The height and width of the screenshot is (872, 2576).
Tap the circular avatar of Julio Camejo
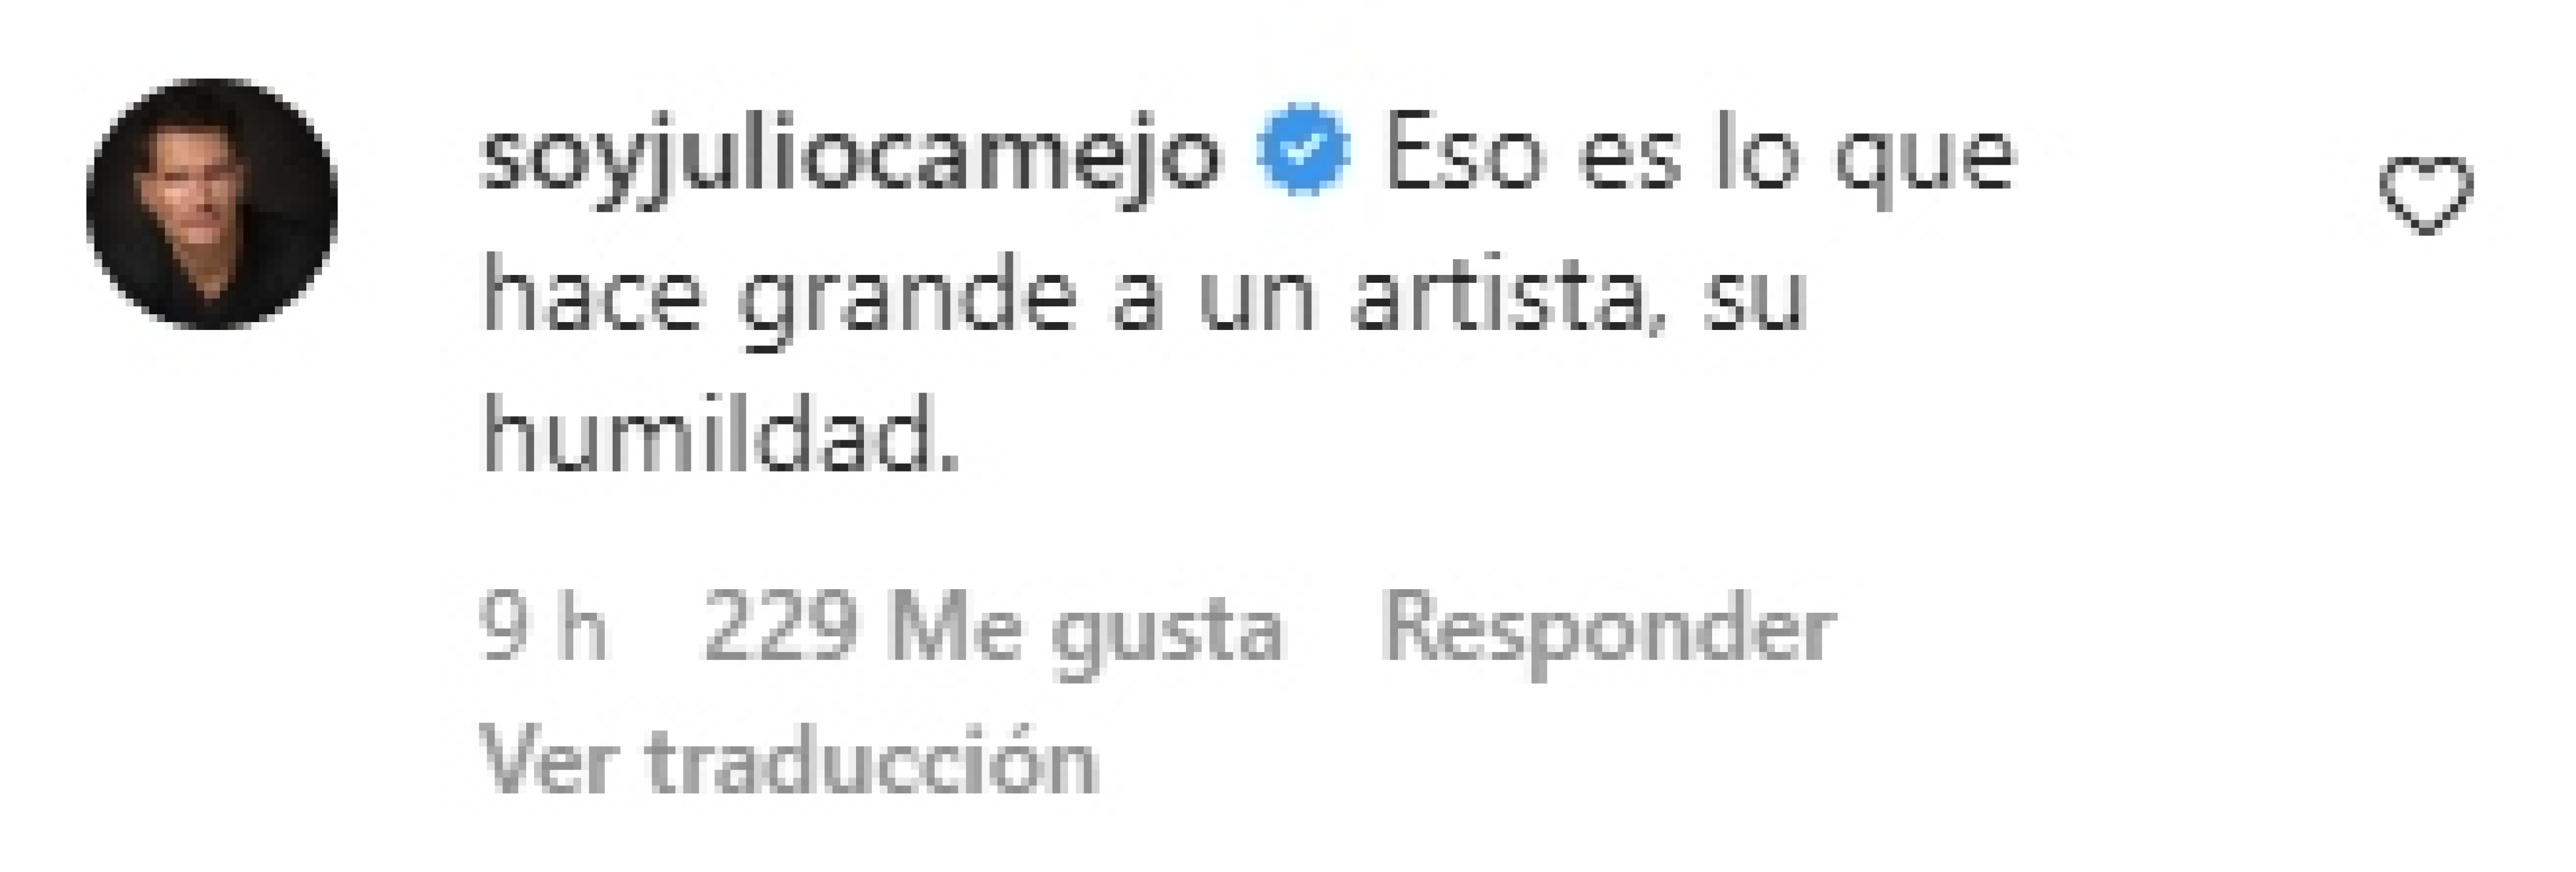click(212, 204)
